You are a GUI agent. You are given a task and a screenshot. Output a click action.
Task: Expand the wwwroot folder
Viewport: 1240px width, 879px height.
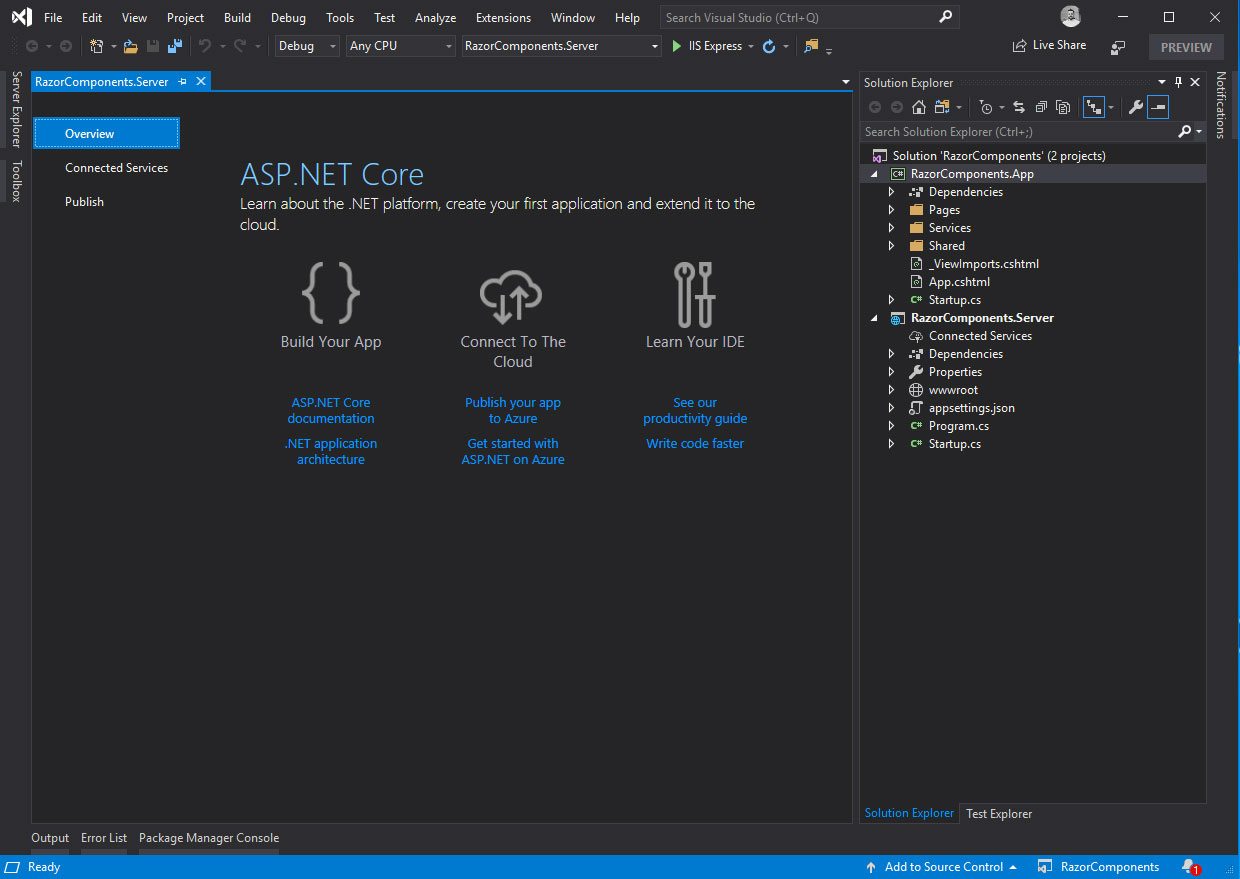[x=891, y=390]
